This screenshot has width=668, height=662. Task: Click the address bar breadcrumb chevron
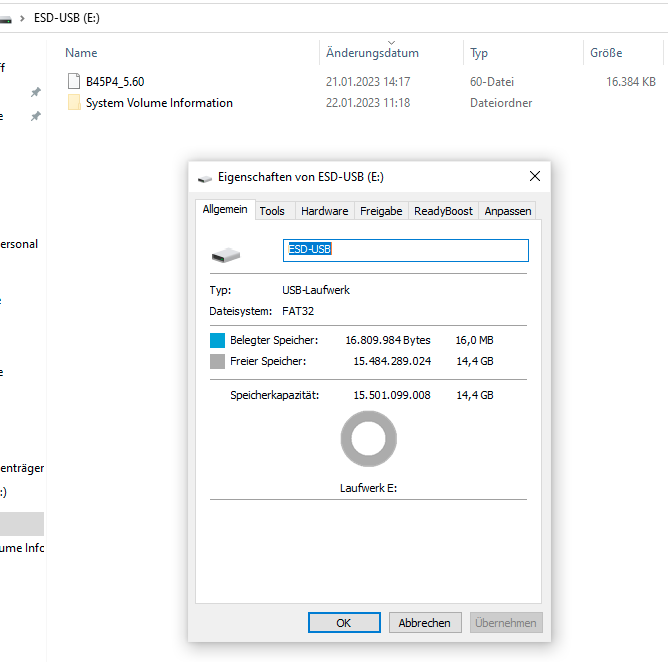pyautogui.click(x=22, y=18)
